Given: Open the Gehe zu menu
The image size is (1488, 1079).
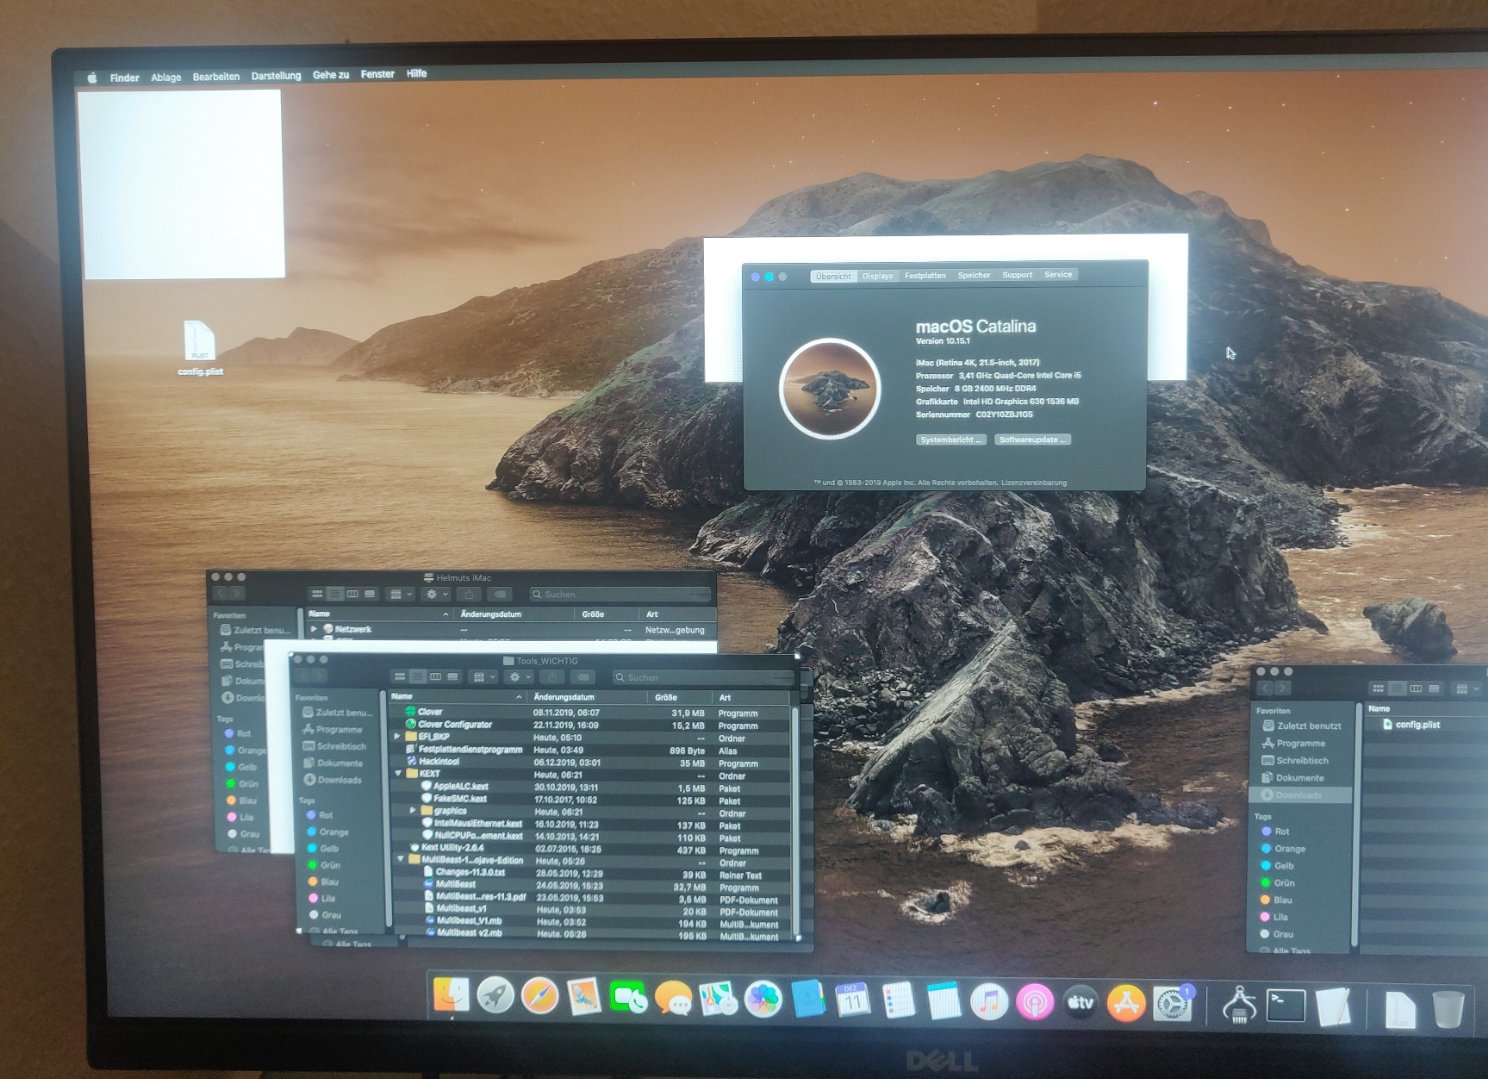Looking at the screenshot, I should [331, 74].
